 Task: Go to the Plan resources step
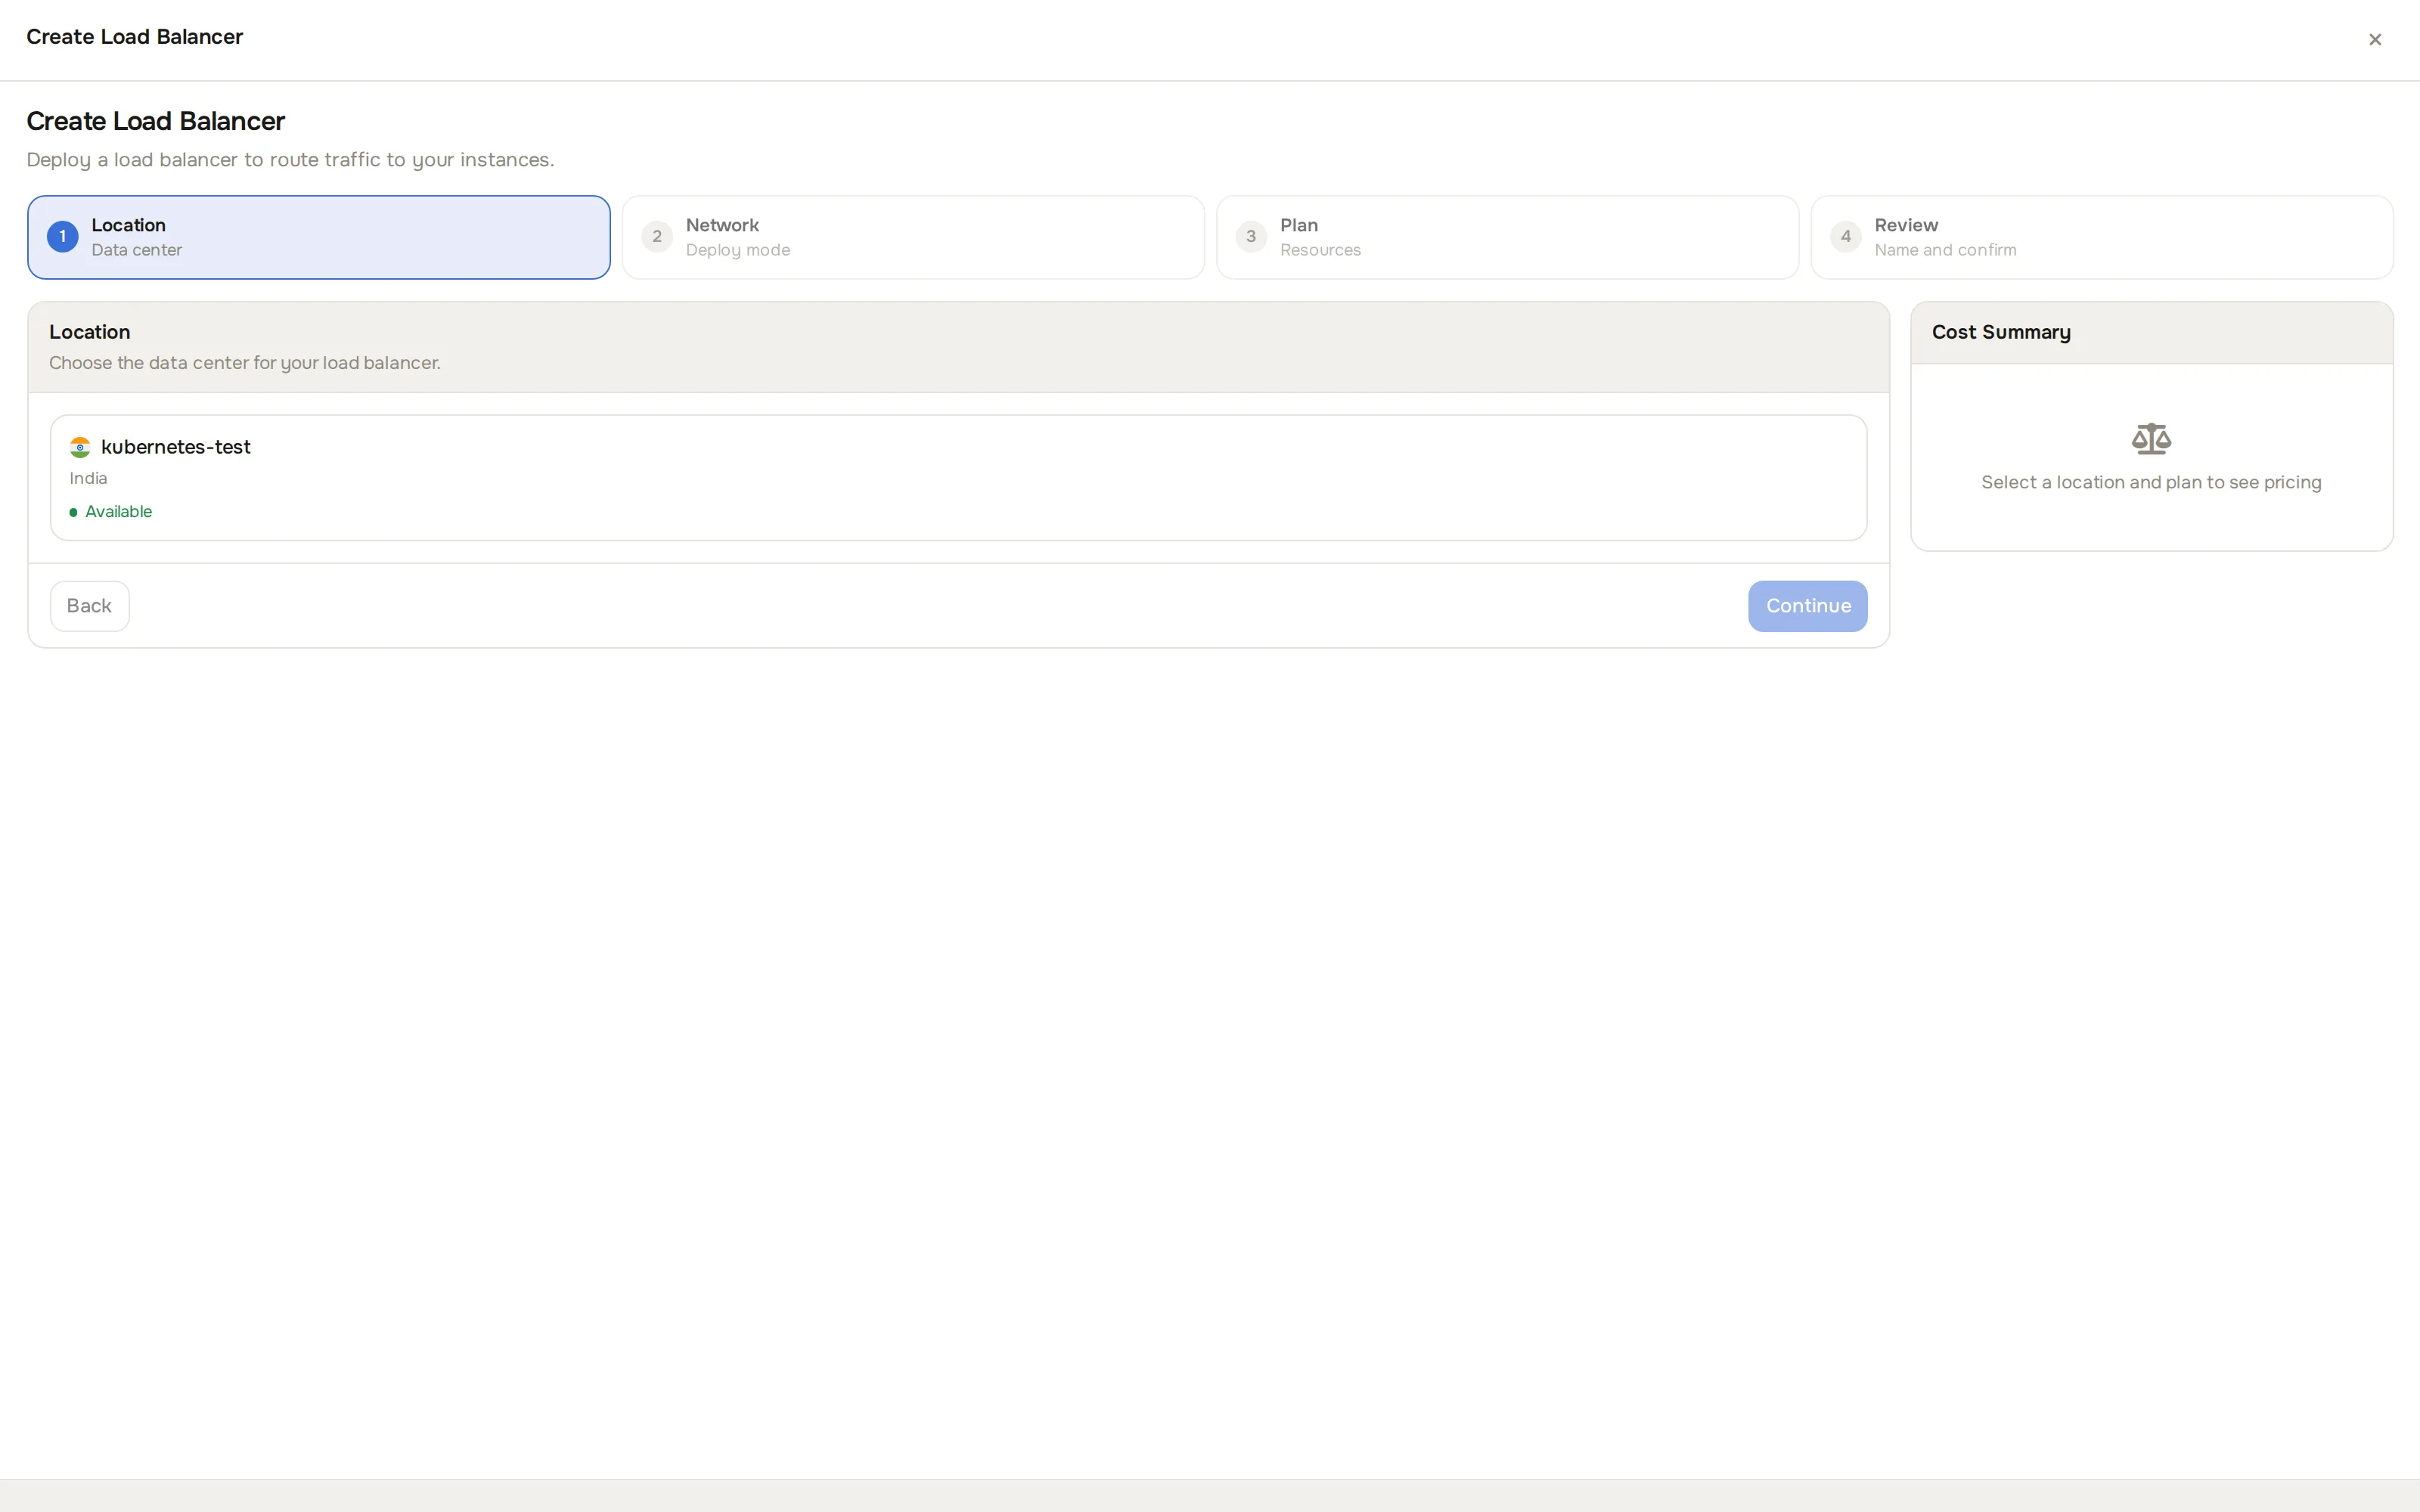click(x=1507, y=237)
